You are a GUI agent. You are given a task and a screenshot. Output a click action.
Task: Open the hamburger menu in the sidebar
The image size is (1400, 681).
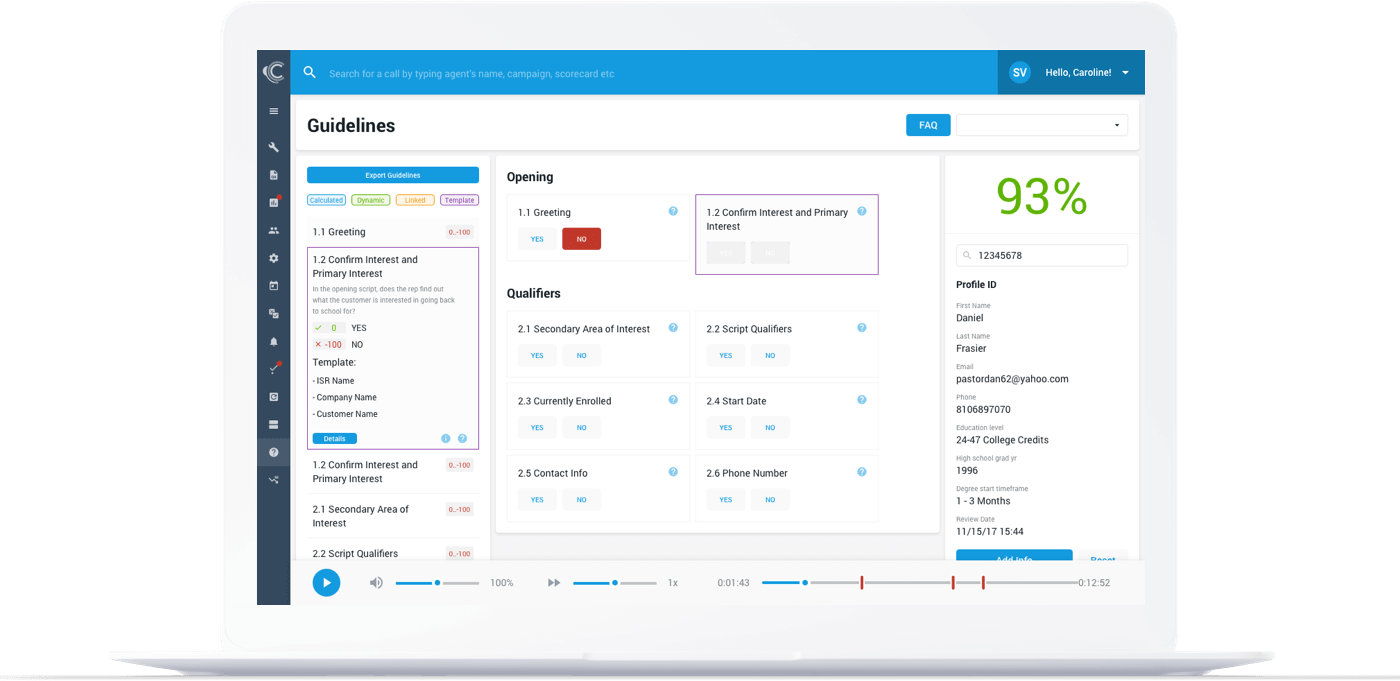pos(273,111)
